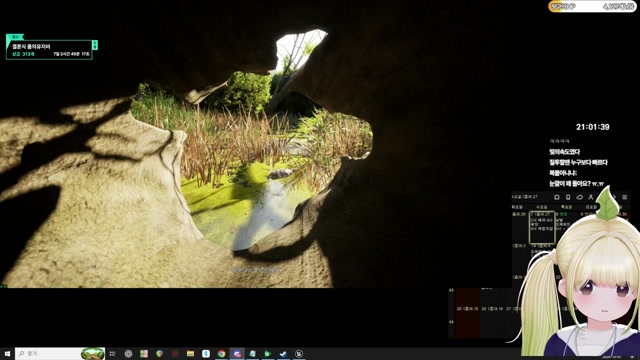Open the calendar widget's hamburger menu
Screen dimensions: 640x360
point(624,197)
